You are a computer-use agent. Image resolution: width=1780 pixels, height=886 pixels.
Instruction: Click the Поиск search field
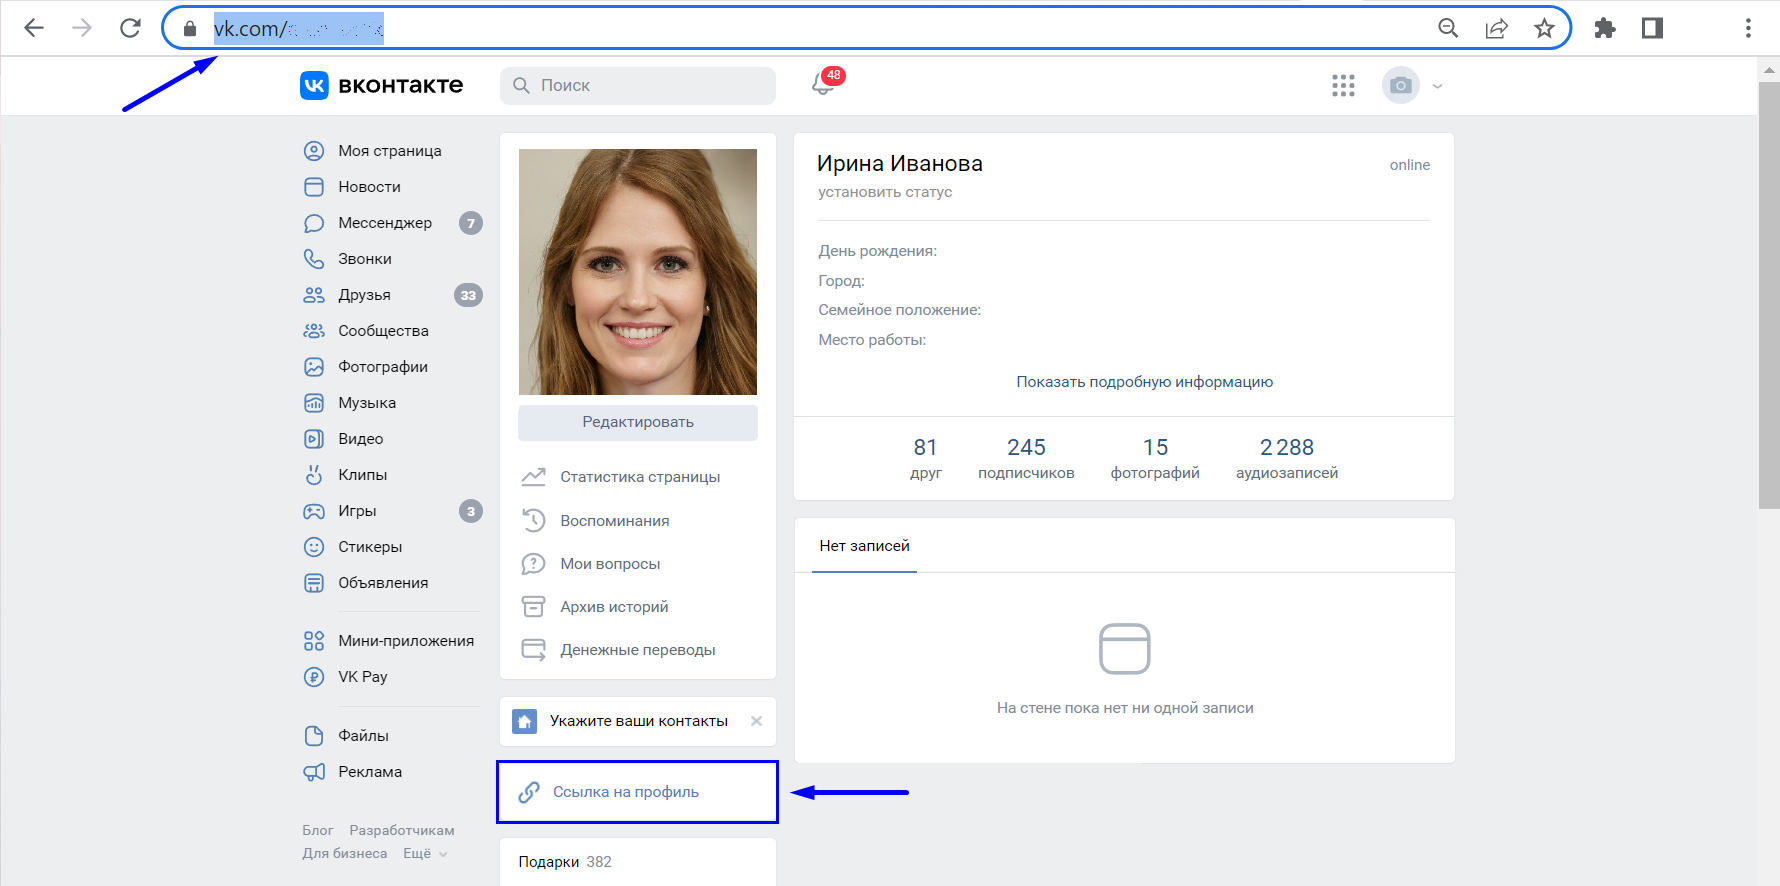point(638,86)
